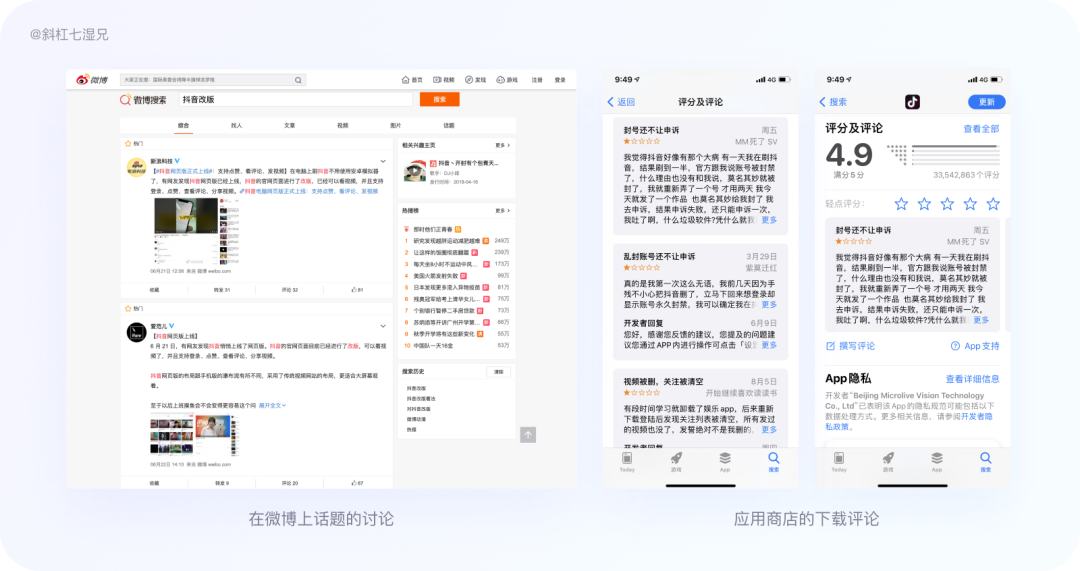This screenshot has width=1080, height=571.
Task: Select the 视频 results tab
Action: point(342,125)
